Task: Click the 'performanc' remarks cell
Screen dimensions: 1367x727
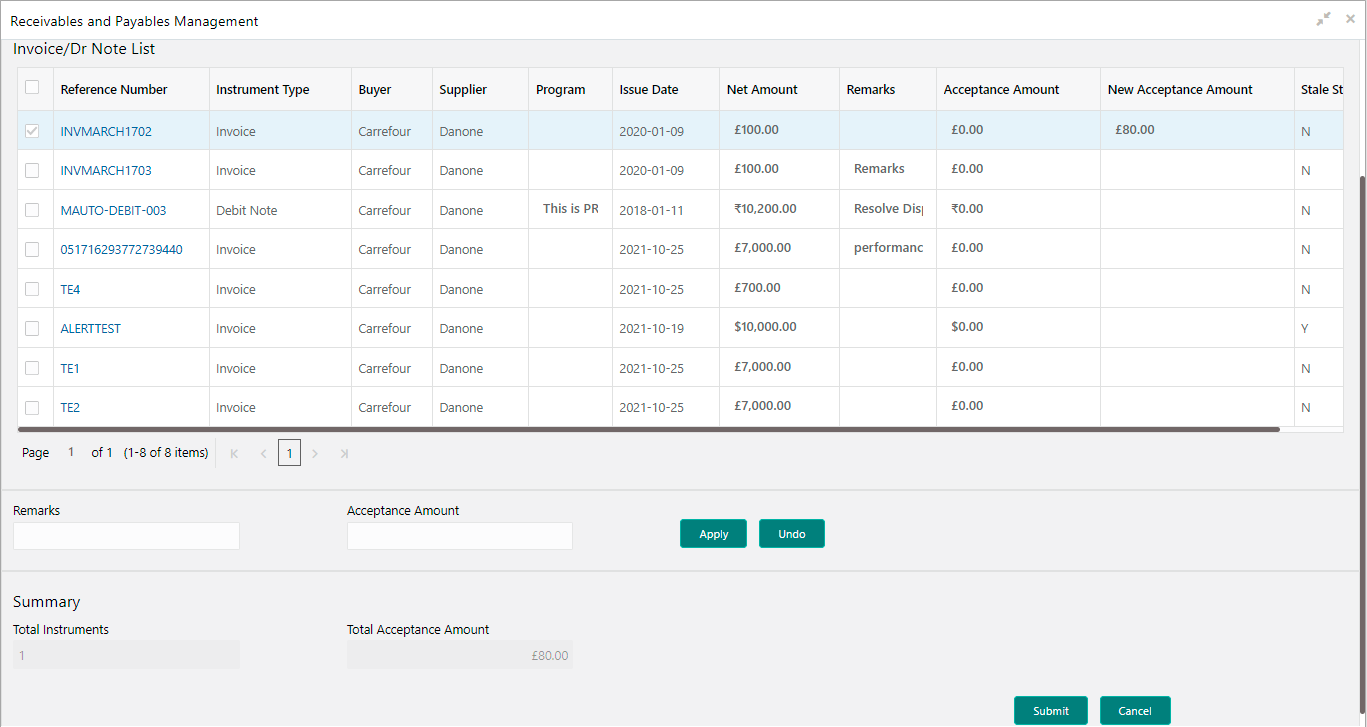Action: pos(888,248)
